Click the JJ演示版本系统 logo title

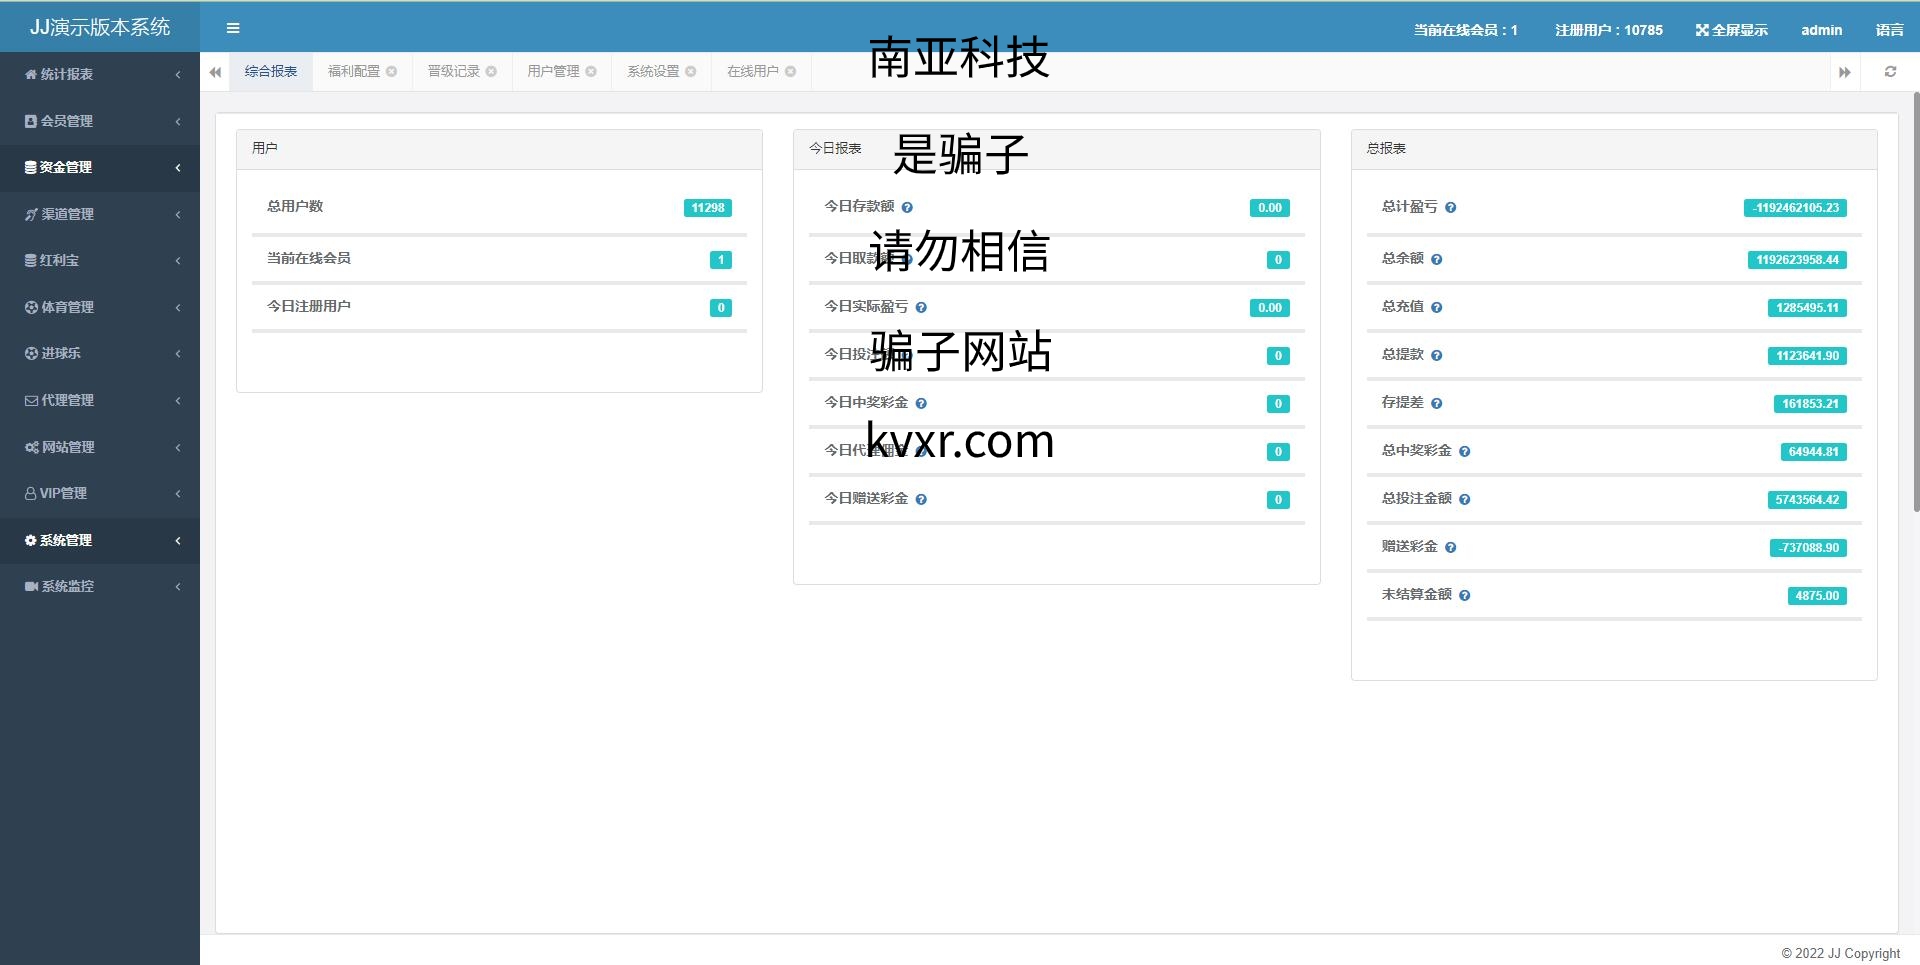(x=100, y=27)
